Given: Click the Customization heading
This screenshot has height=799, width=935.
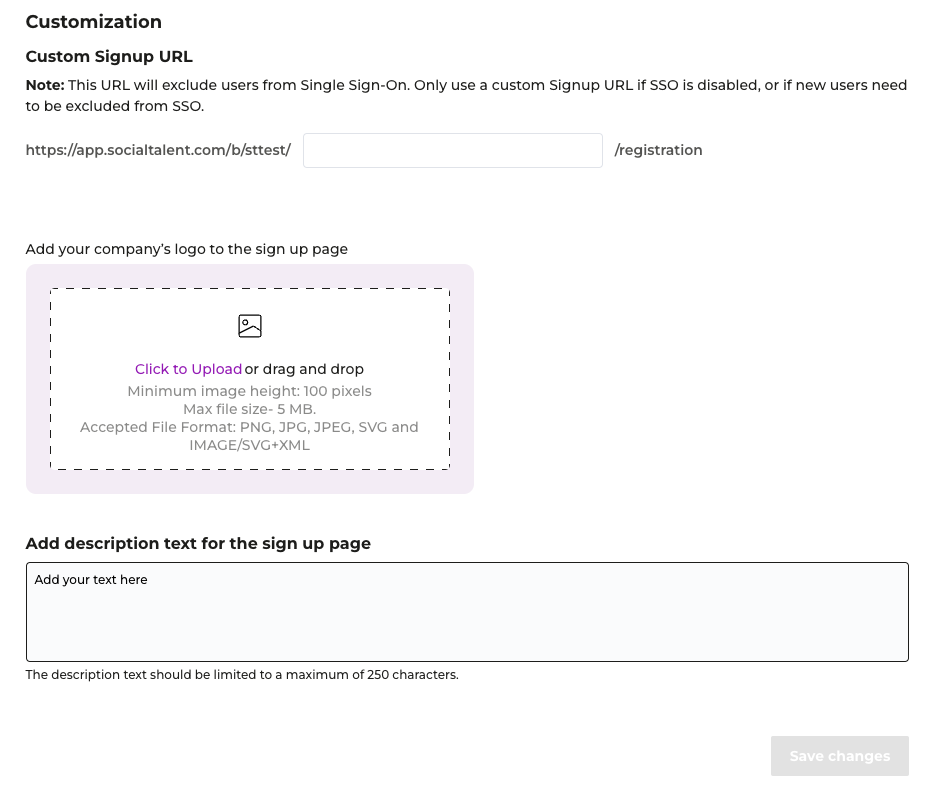Looking at the screenshot, I should pyautogui.click(x=94, y=21).
